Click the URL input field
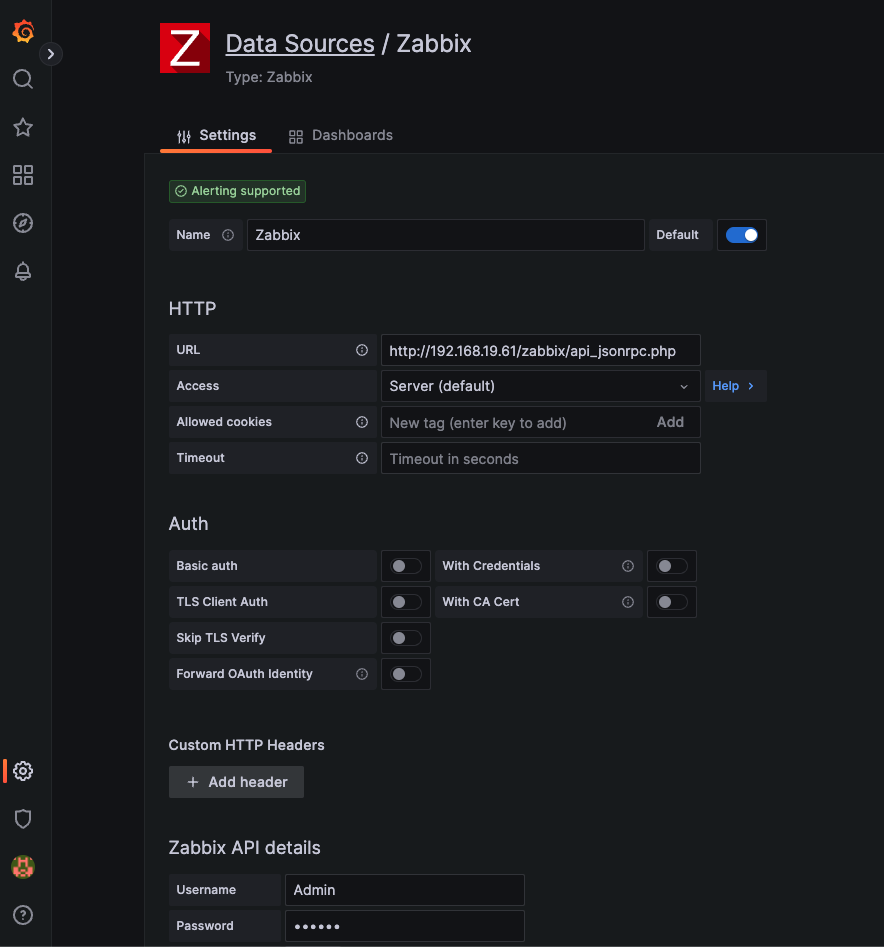Screen dimensions: 884x947 pos(540,350)
